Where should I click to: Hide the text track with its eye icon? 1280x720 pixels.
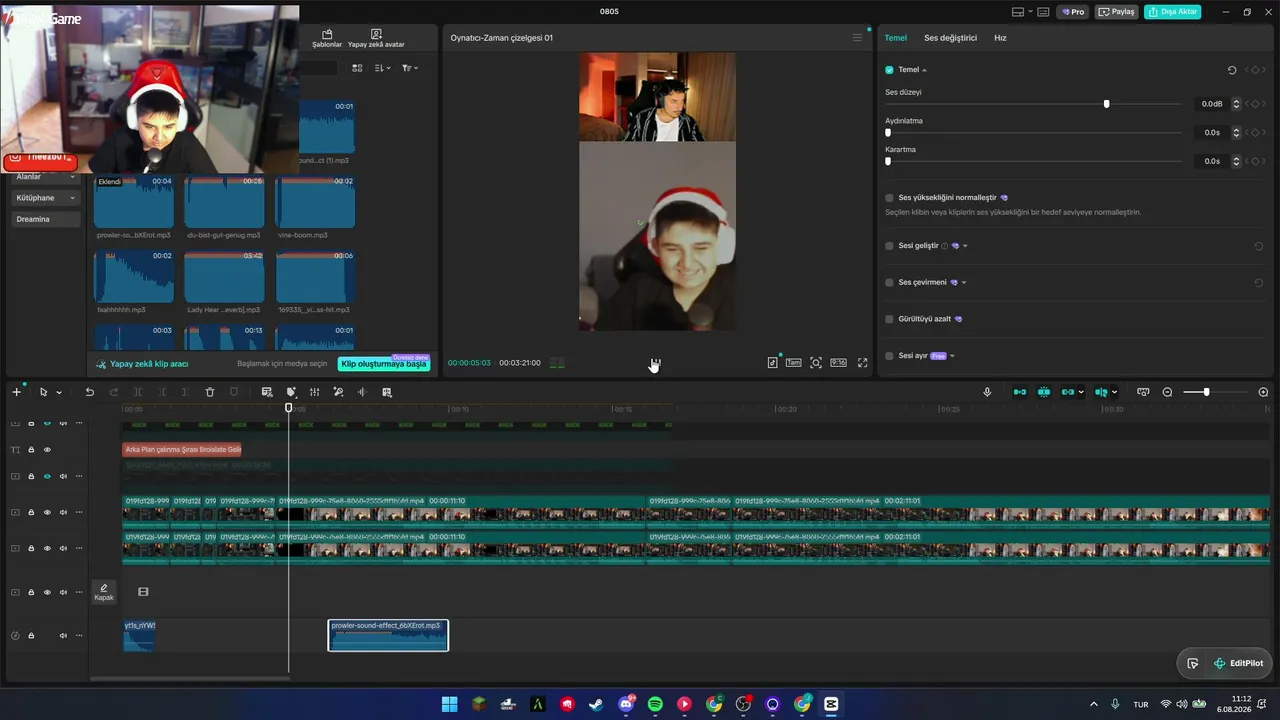point(47,450)
